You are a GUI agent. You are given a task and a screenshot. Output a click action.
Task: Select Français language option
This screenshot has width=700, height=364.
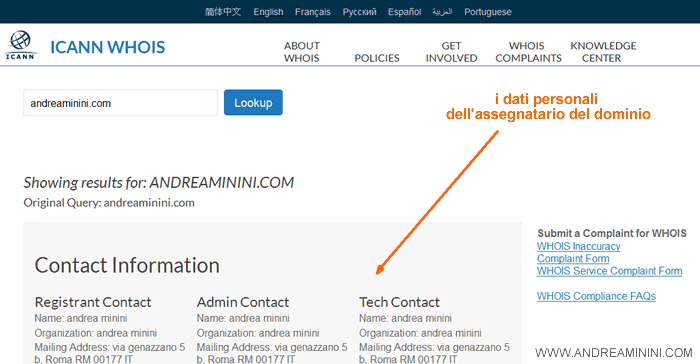[x=312, y=12]
